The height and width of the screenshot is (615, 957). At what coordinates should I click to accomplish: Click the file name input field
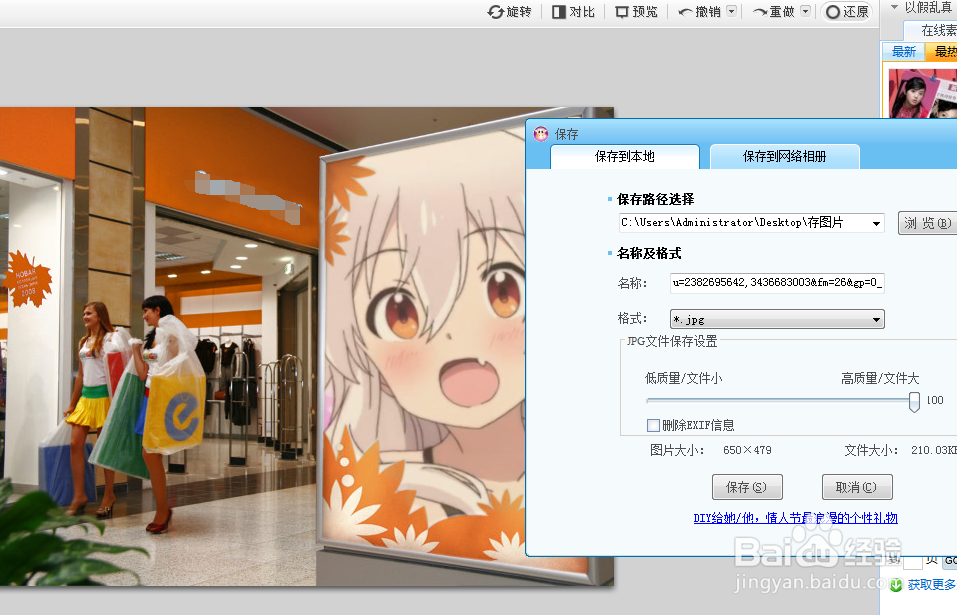[777, 282]
